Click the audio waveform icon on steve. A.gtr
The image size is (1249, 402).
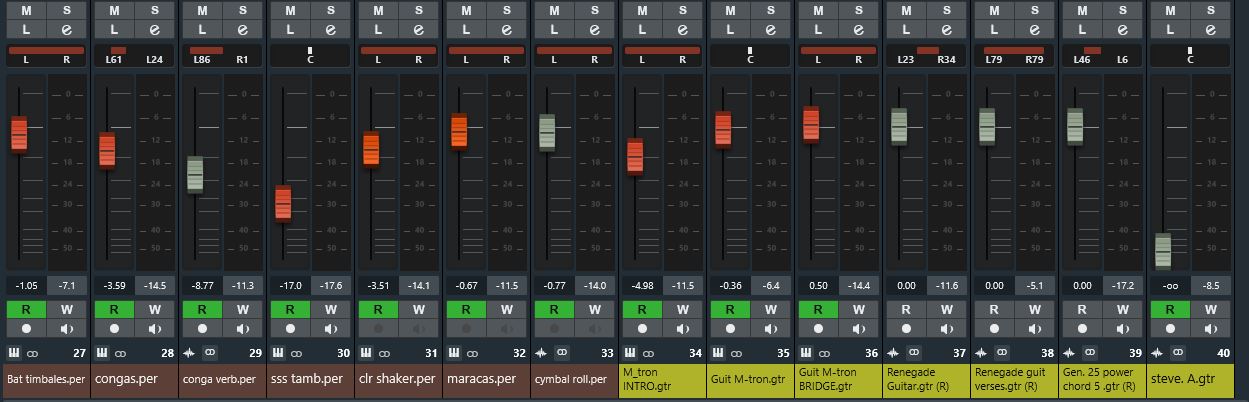[x=1159, y=352]
